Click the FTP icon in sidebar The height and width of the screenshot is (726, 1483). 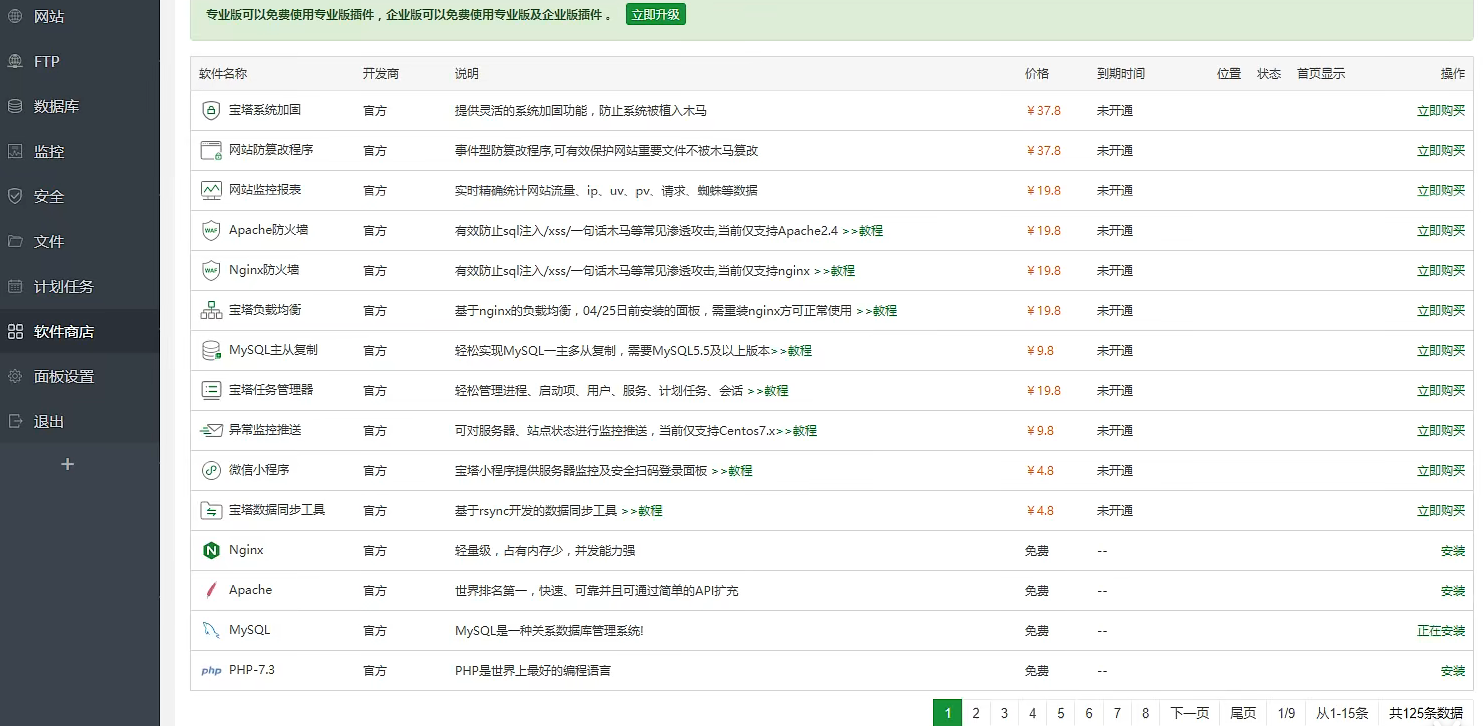tap(15, 61)
